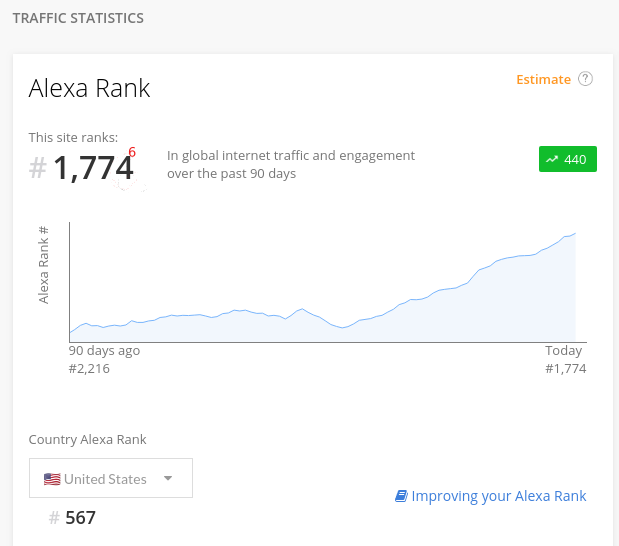Click the 'This site ranks:' label
This screenshot has width=619, height=546.
(73, 137)
